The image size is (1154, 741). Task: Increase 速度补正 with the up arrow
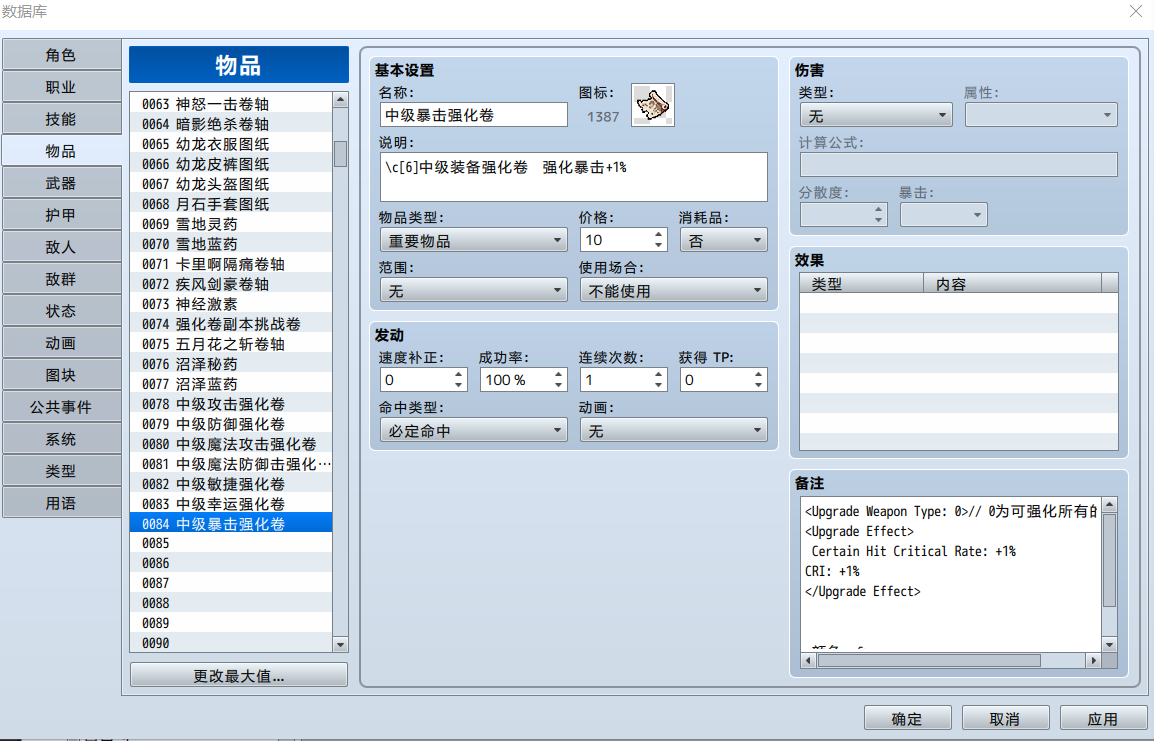coord(459,375)
